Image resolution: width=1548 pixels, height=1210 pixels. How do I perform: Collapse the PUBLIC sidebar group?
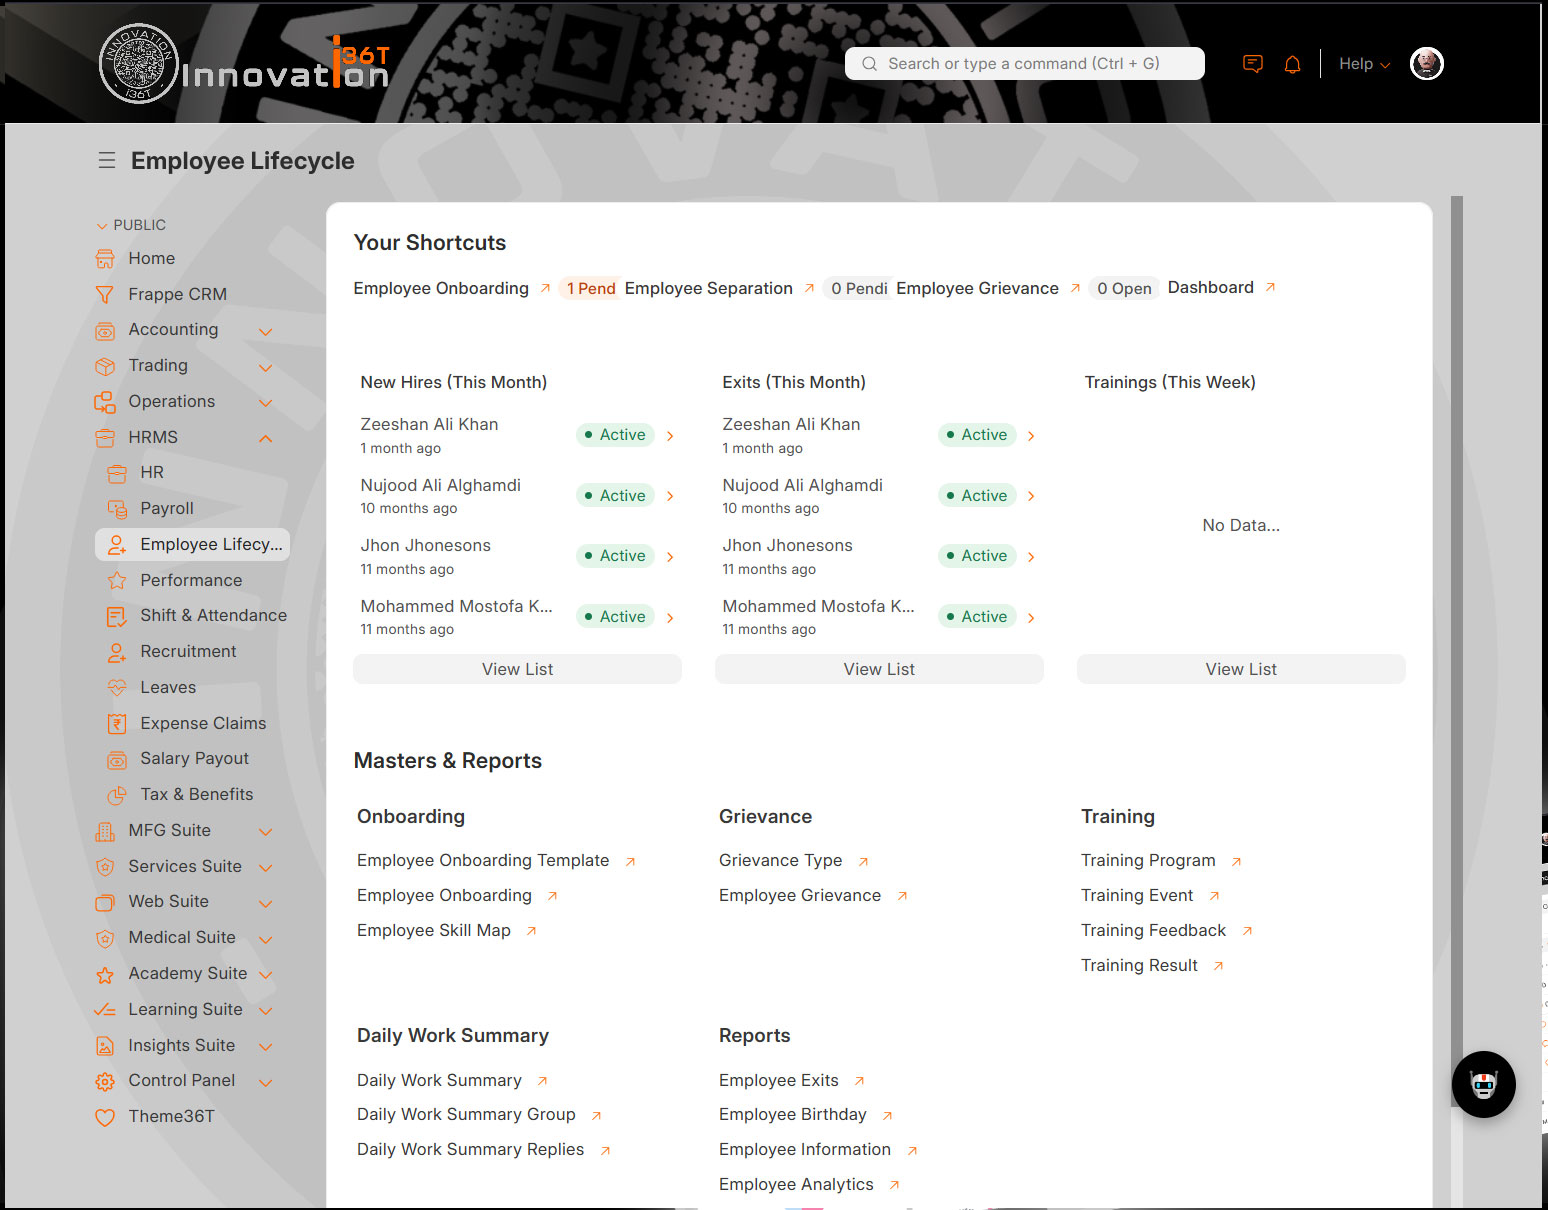point(101,226)
